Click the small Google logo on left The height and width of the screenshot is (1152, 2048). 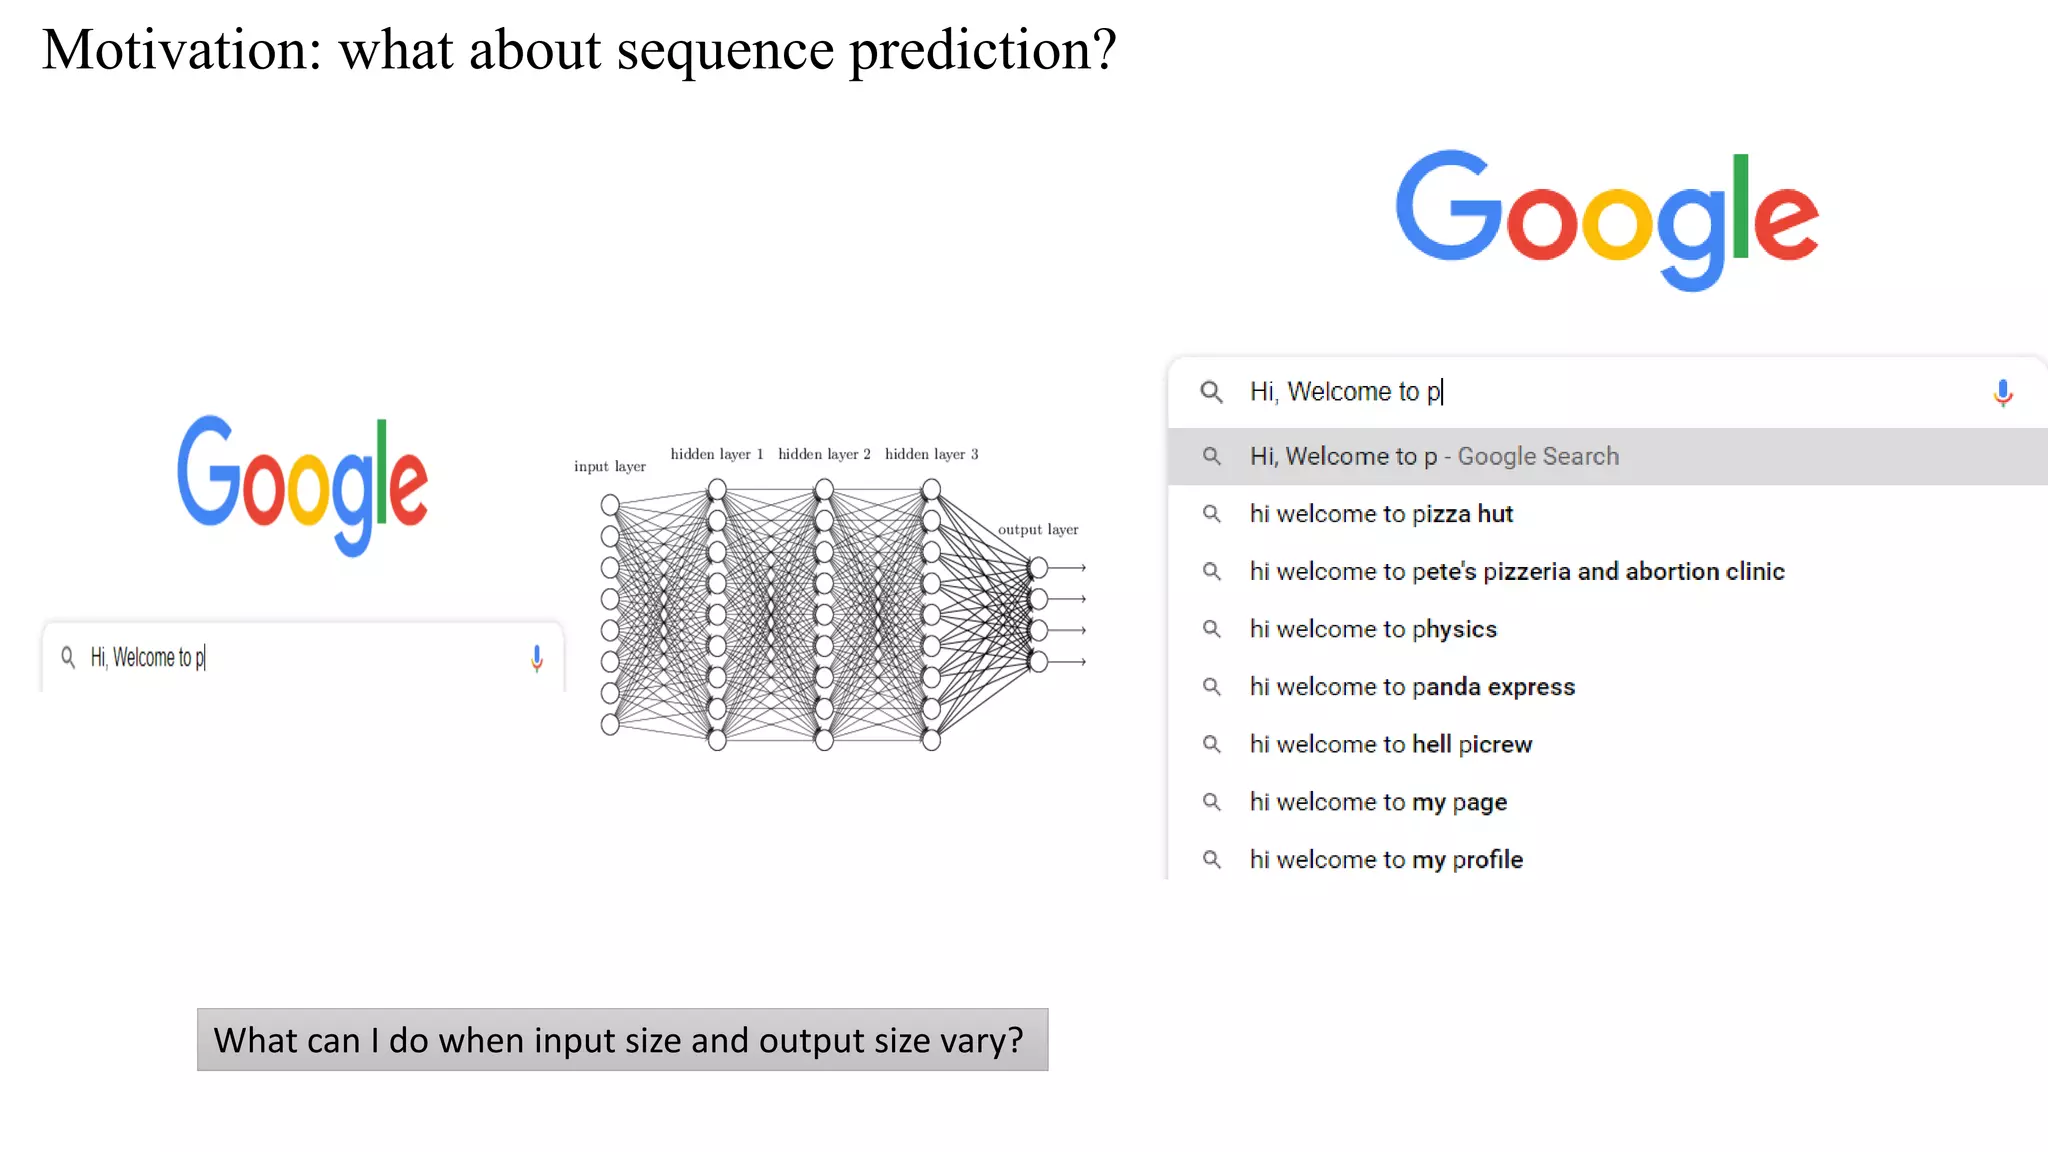pos(302,485)
